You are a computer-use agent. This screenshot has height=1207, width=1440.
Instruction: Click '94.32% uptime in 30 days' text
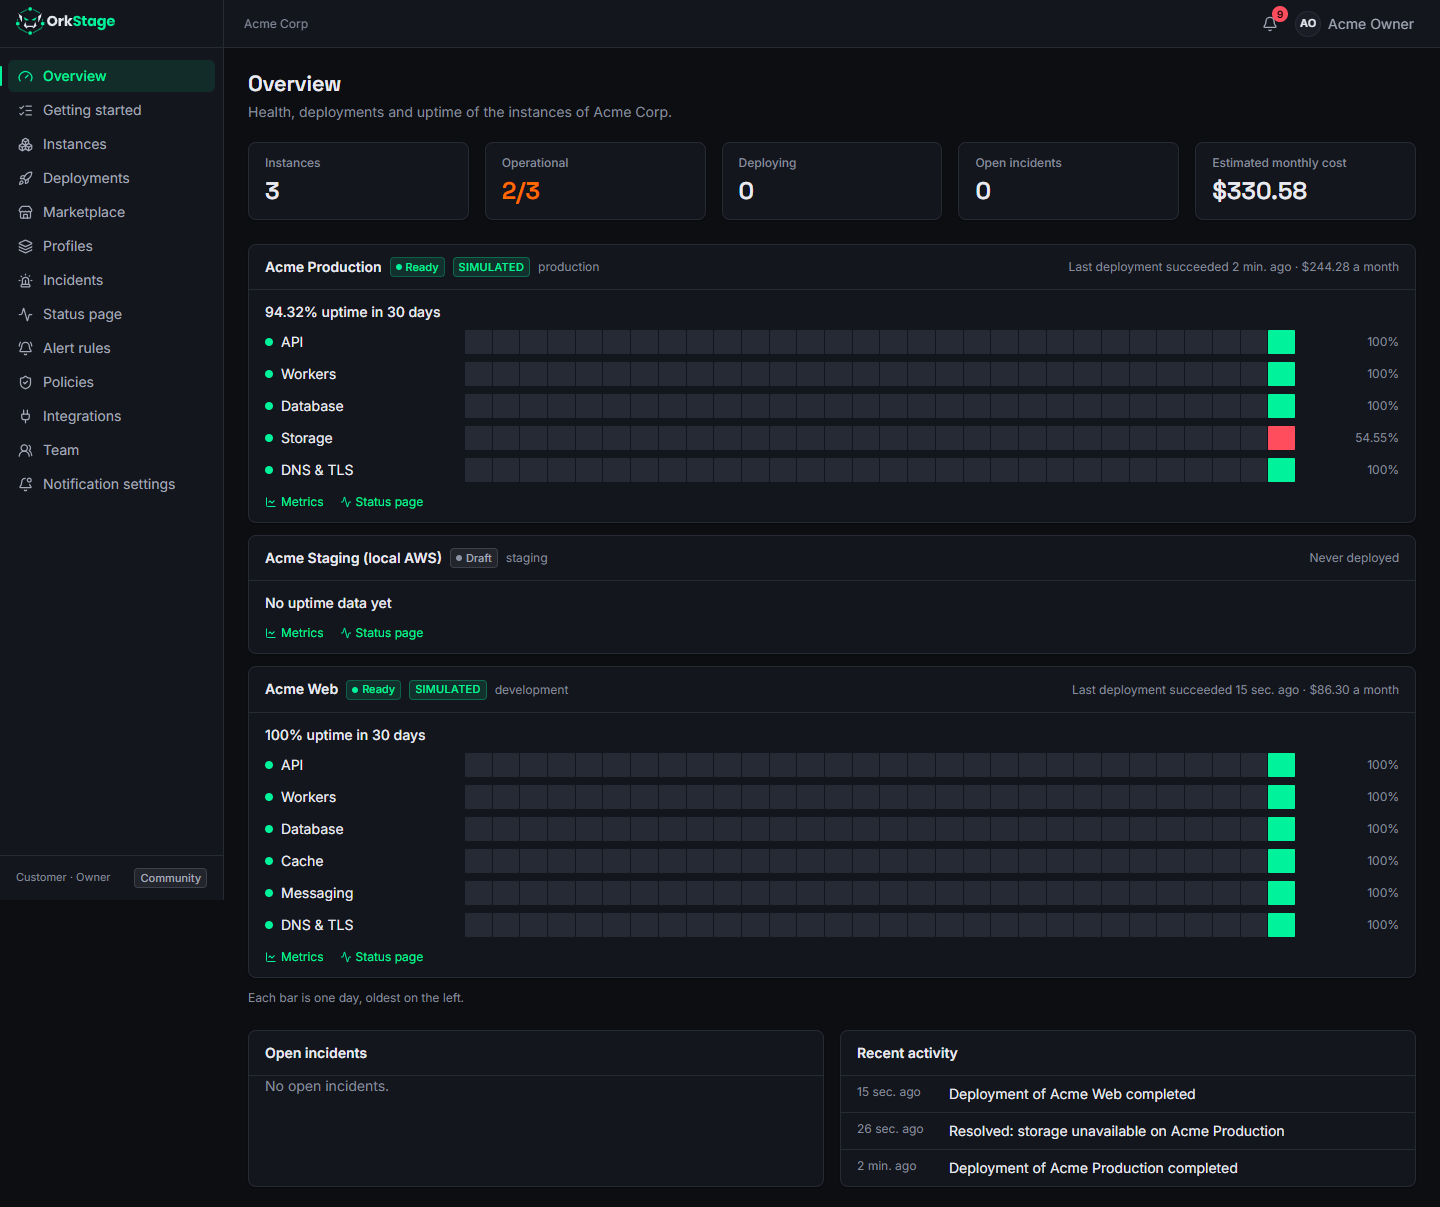tap(353, 312)
